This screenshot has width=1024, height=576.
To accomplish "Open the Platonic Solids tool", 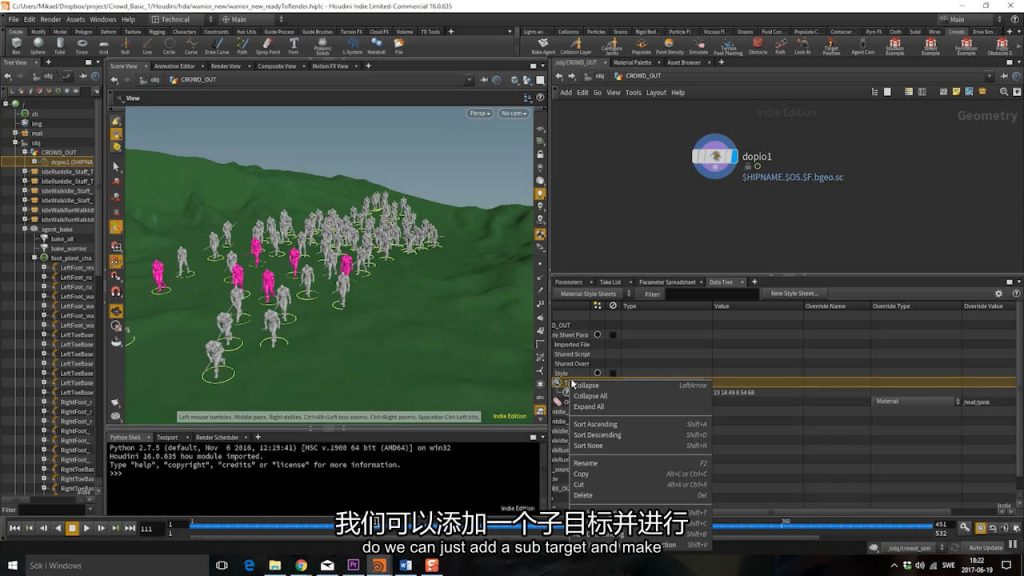I will point(323,45).
